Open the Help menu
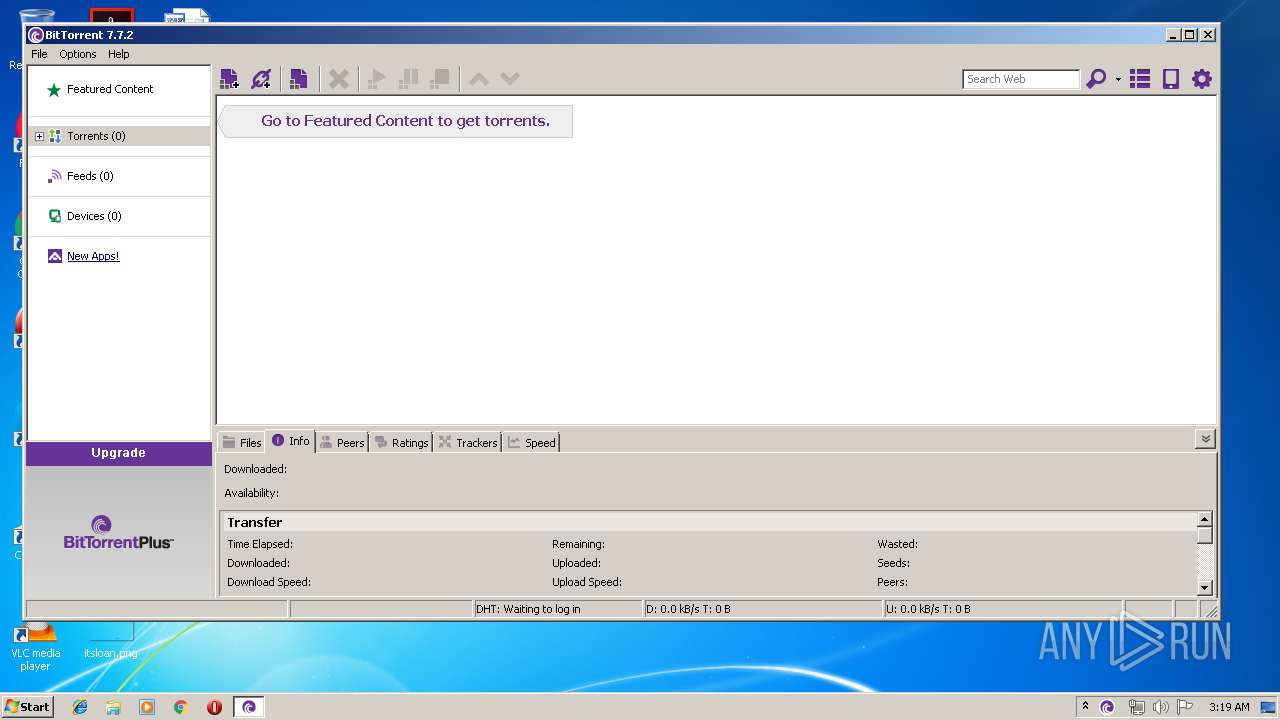This screenshot has height=720, width=1280. (x=119, y=54)
